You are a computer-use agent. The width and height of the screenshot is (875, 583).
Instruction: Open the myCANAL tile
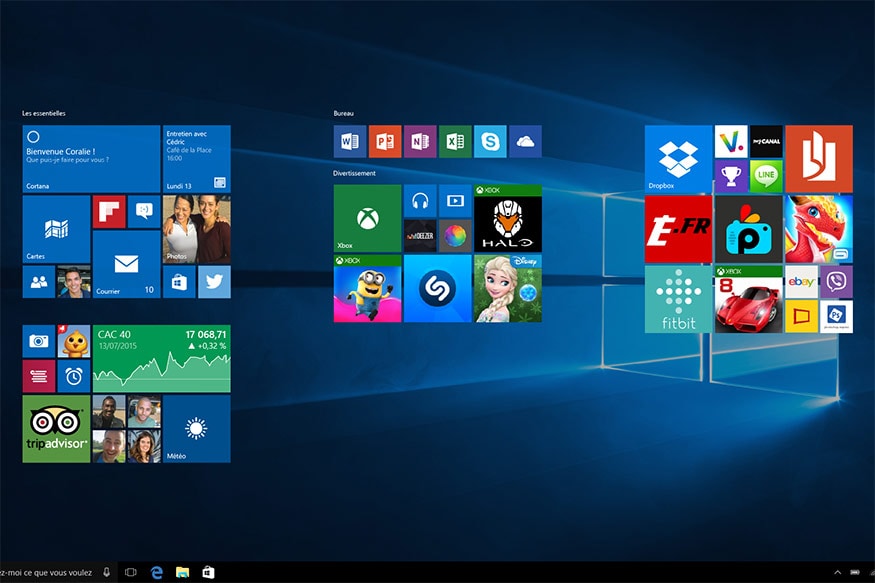(x=766, y=142)
